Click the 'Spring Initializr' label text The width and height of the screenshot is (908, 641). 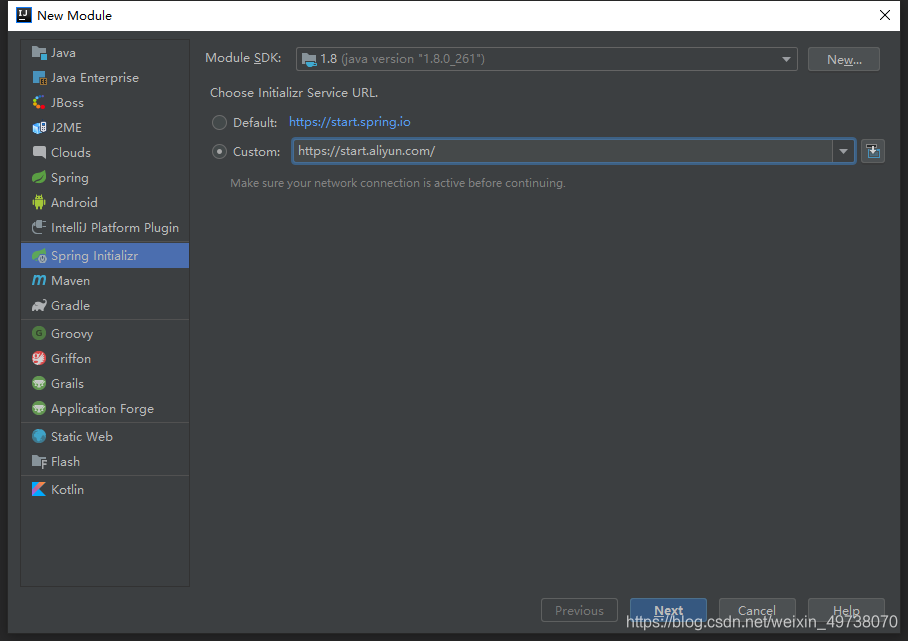94,255
